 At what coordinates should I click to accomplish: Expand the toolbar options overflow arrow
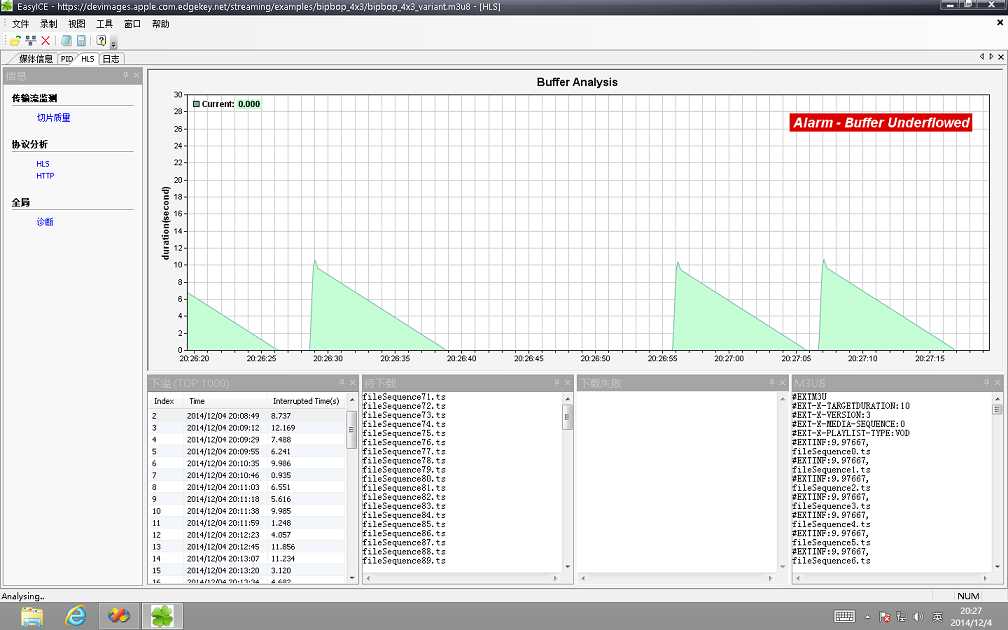tap(114, 44)
